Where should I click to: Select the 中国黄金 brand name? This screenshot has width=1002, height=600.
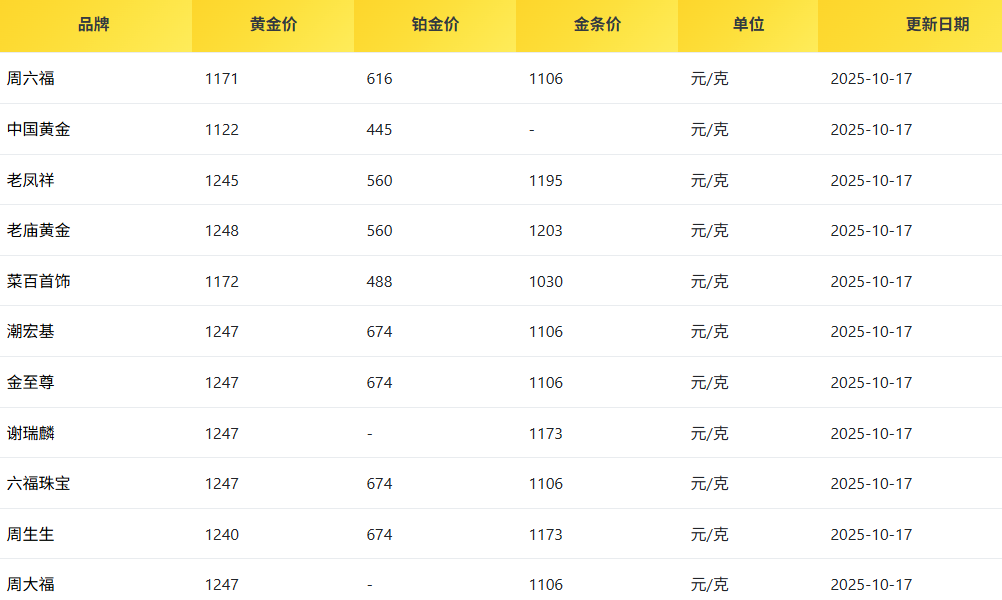[39, 130]
